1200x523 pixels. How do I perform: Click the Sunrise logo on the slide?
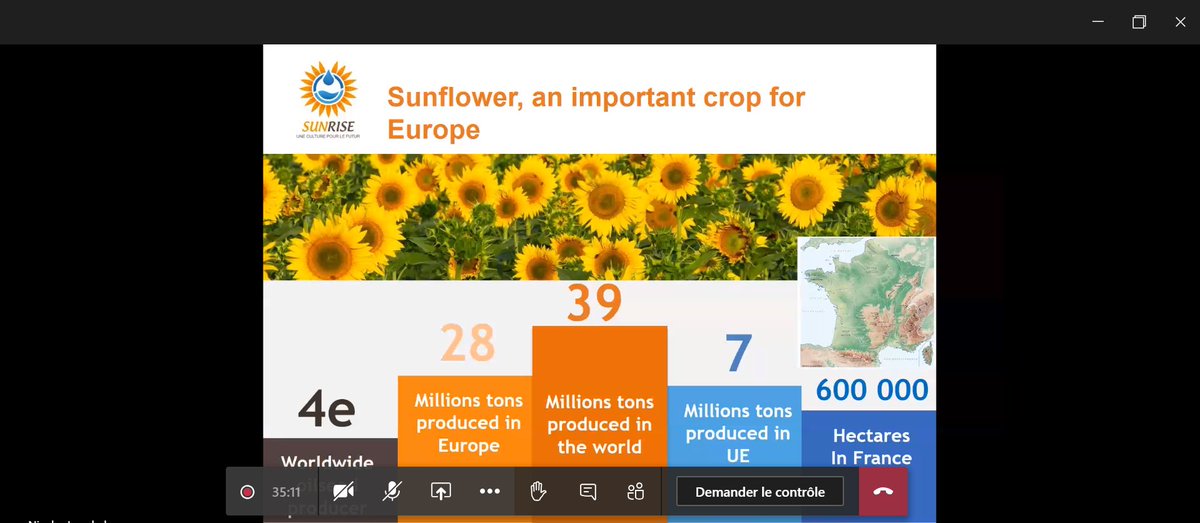click(x=327, y=98)
